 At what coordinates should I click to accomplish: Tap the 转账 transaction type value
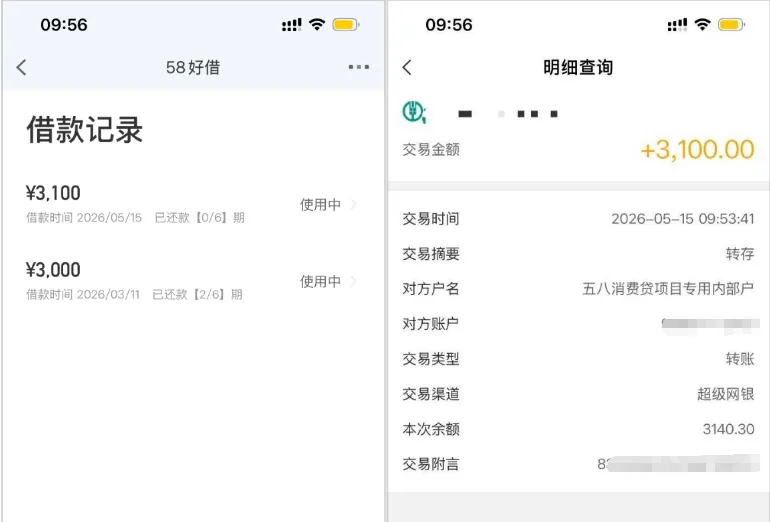point(740,359)
